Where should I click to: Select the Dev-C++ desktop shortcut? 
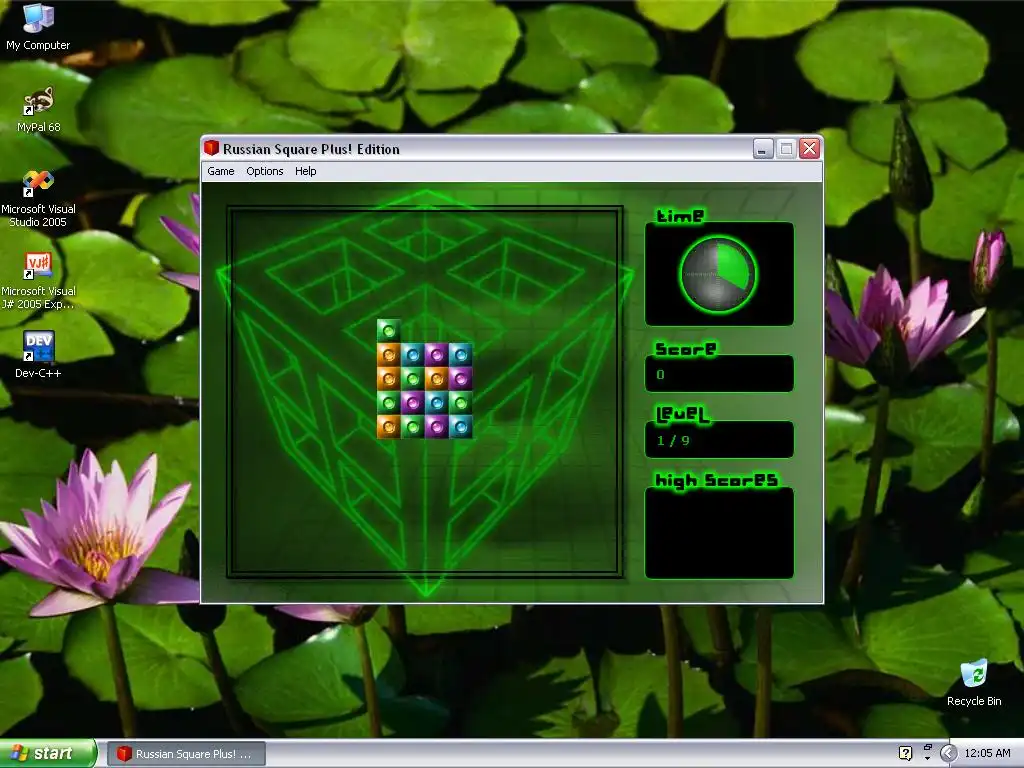click(x=38, y=355)
